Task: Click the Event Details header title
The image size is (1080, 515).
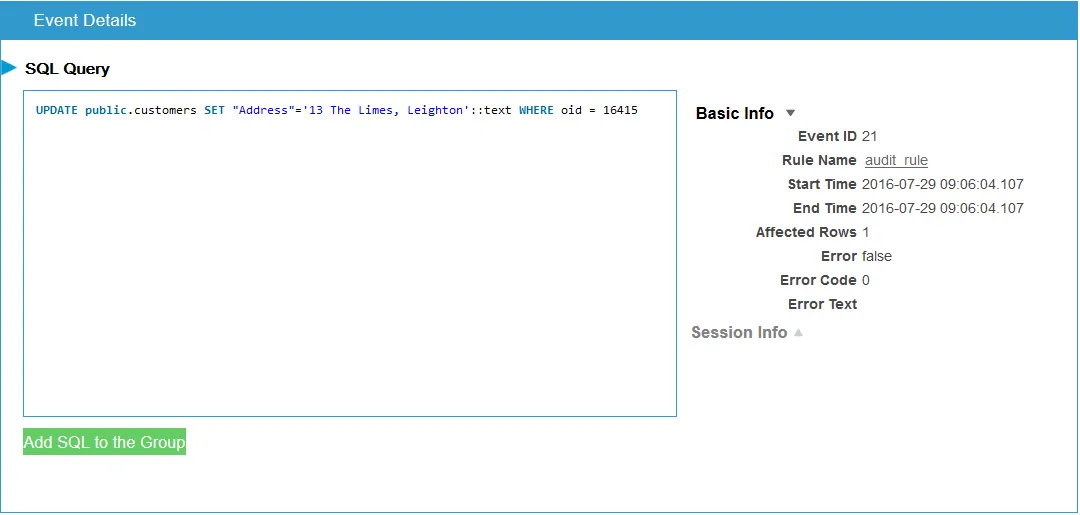Action: 85,20
